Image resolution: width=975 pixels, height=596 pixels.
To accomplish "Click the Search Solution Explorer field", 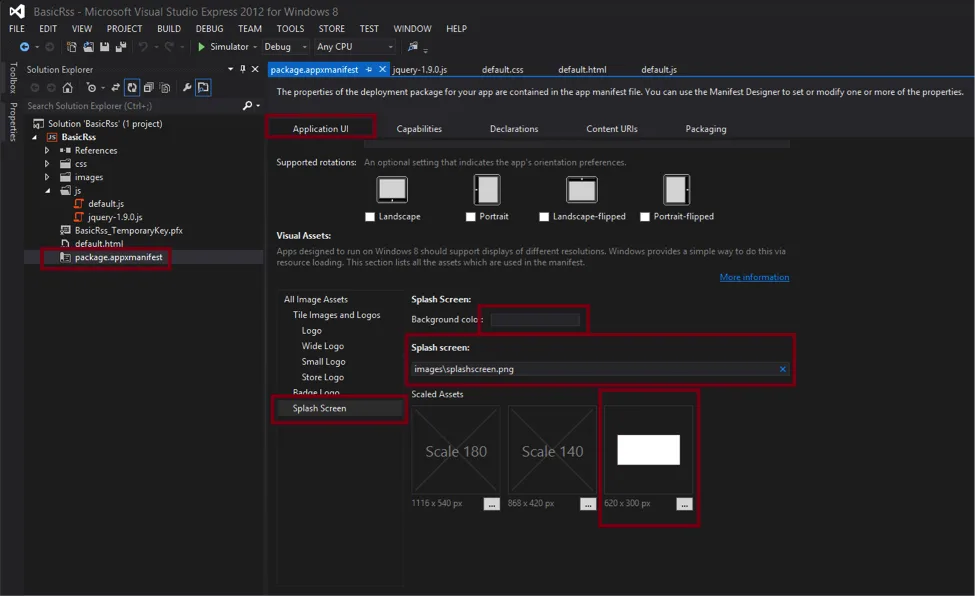I will tap(134, 106).
